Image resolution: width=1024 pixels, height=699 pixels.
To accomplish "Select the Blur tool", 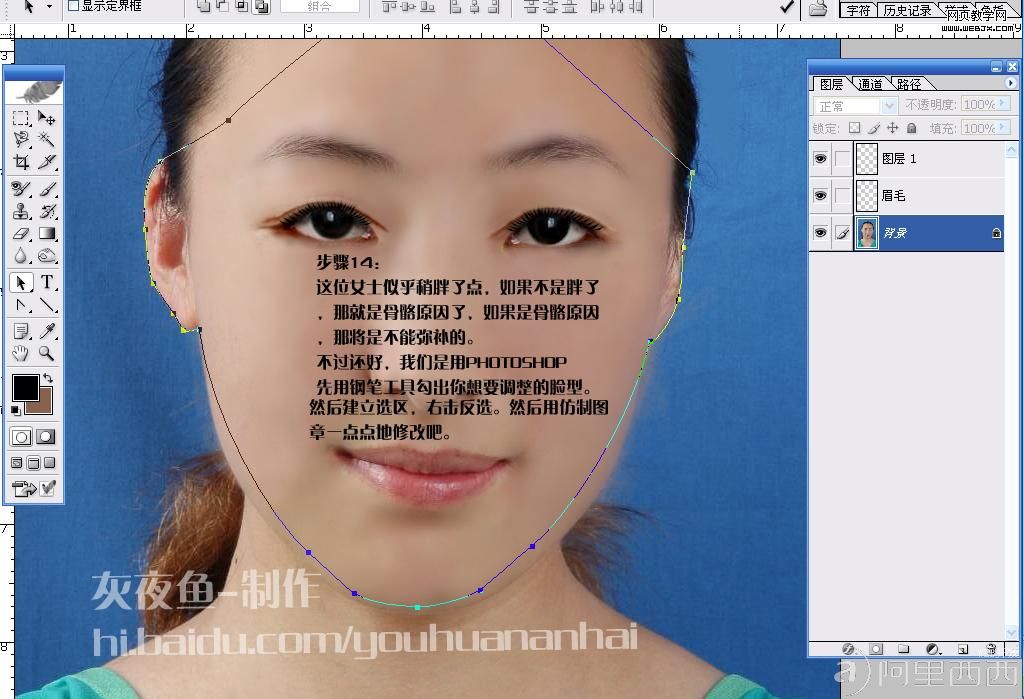I will (x=21, y=255).
